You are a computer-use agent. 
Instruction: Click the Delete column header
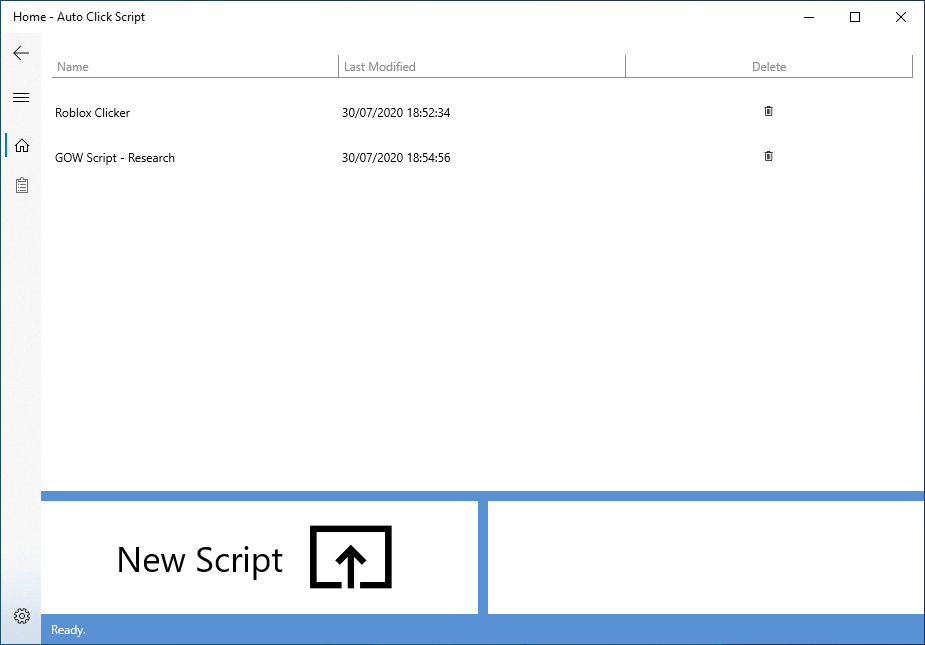click(x=769, y=66)
